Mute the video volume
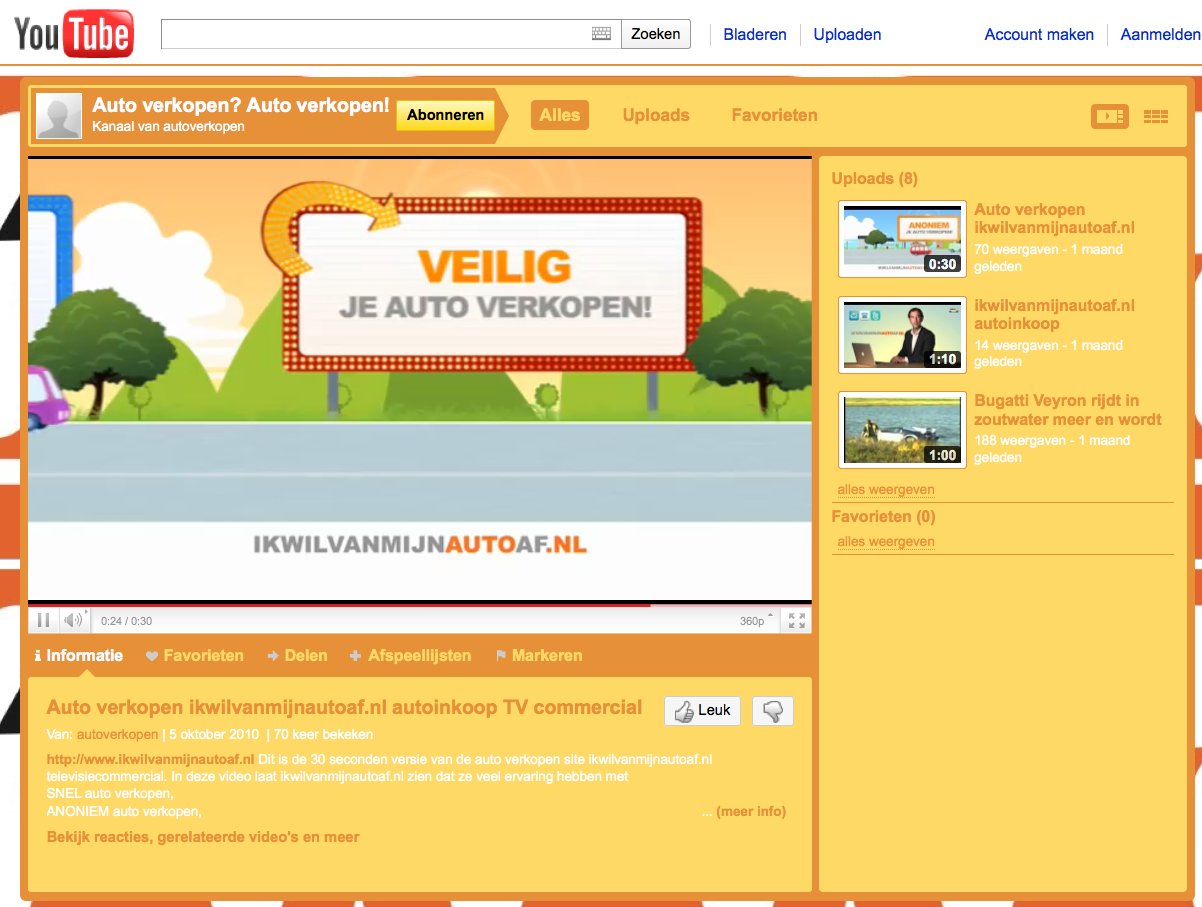The width and height of the screenshot is (1202, 907). tap(73, 621)
